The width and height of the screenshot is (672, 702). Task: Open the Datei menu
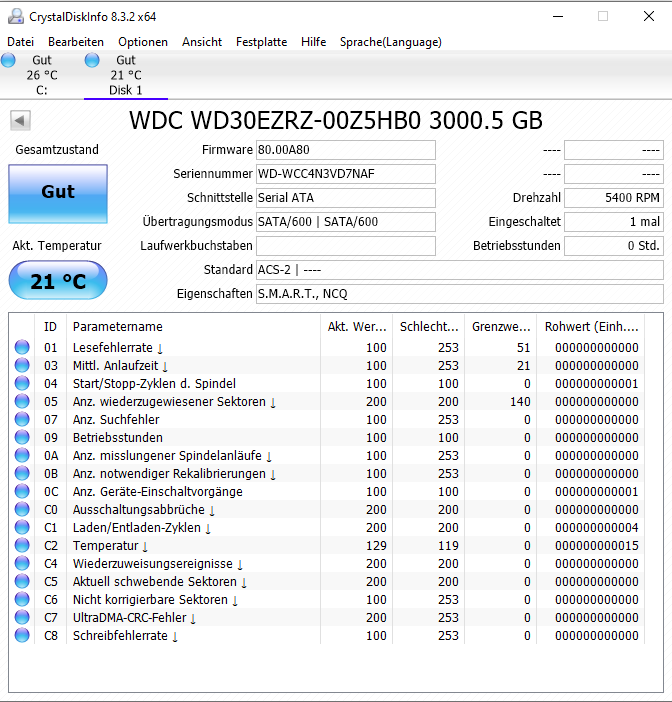click(21, 42)
